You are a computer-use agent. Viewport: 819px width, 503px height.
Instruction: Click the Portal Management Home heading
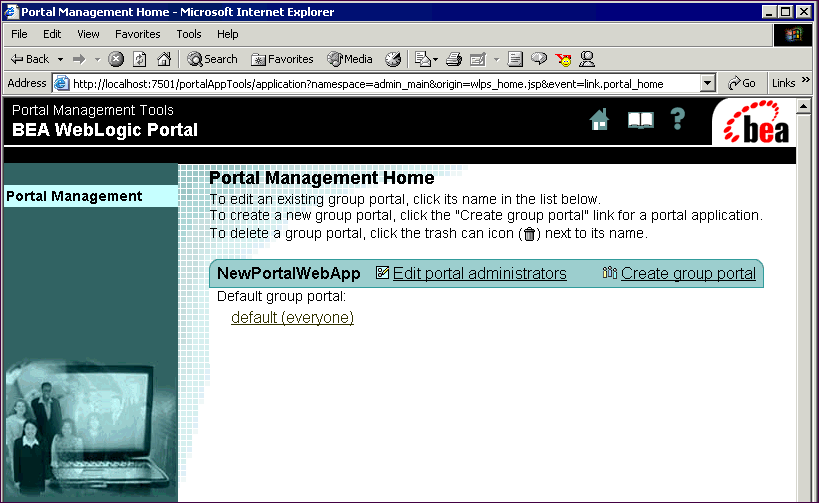click(322, 178)
